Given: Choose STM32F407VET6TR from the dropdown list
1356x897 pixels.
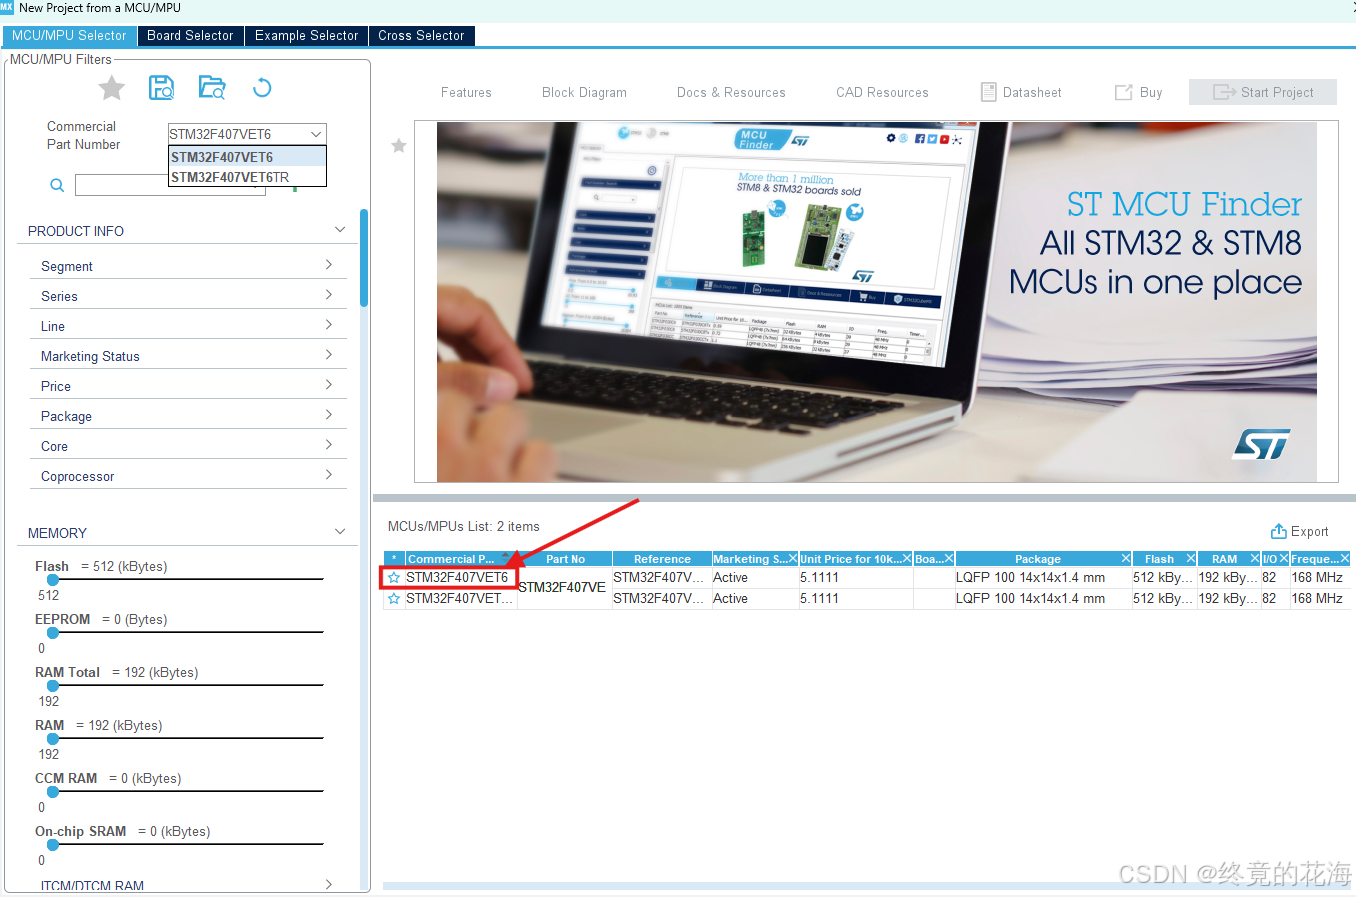Looking at the screenshot, I should pyautogui.click(x=247, y=177).
